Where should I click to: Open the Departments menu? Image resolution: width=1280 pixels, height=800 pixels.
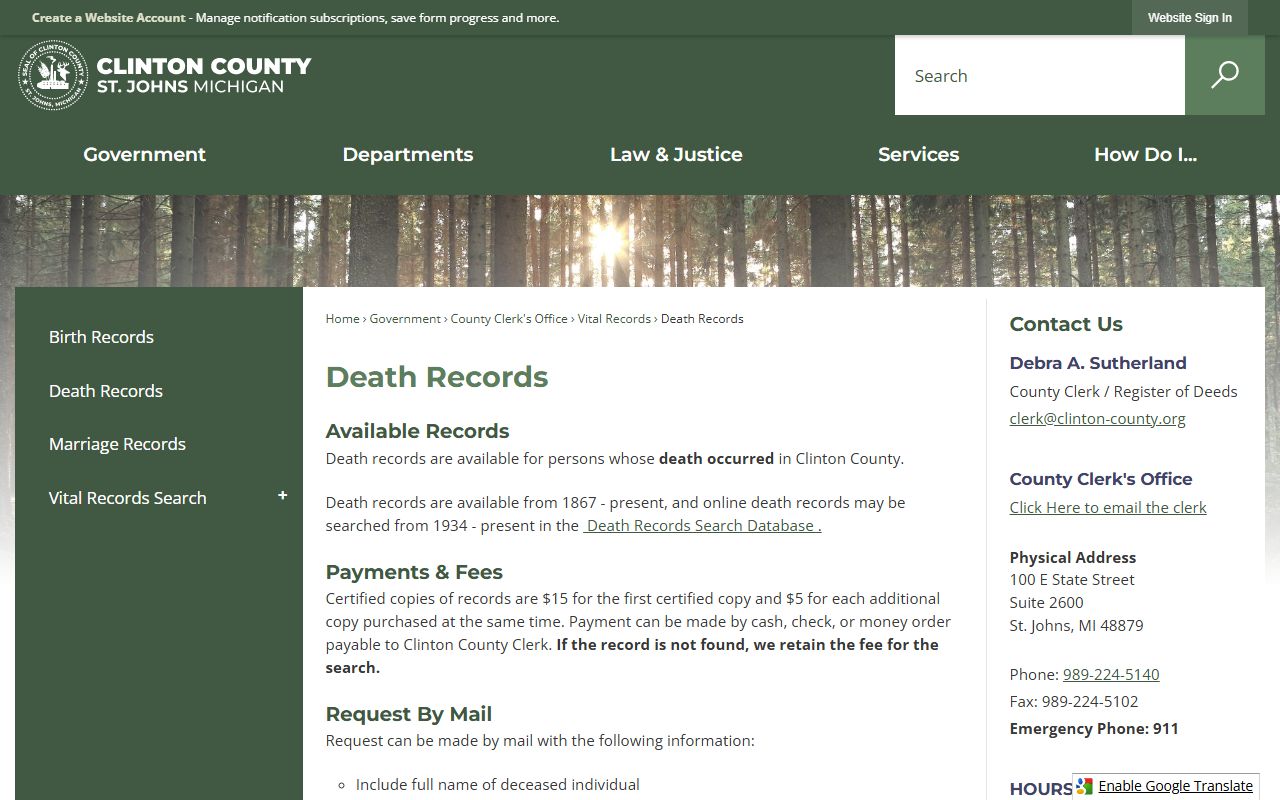tap(408, 154)
